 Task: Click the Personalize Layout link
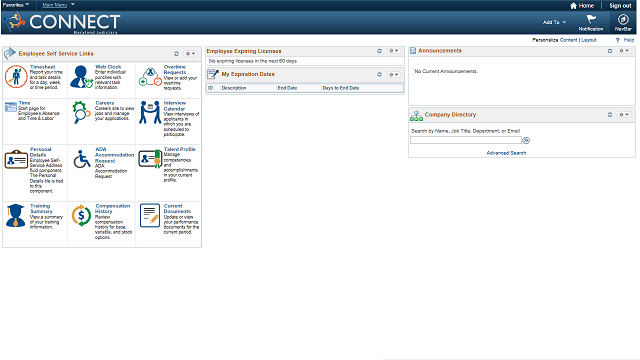point(589,40)
